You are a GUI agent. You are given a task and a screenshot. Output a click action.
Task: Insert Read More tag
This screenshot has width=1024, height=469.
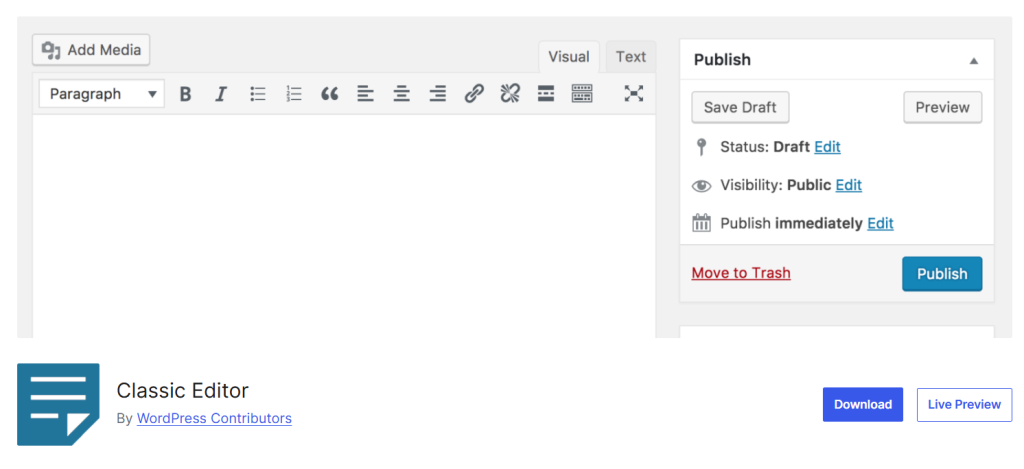click(x=545, y=94)
